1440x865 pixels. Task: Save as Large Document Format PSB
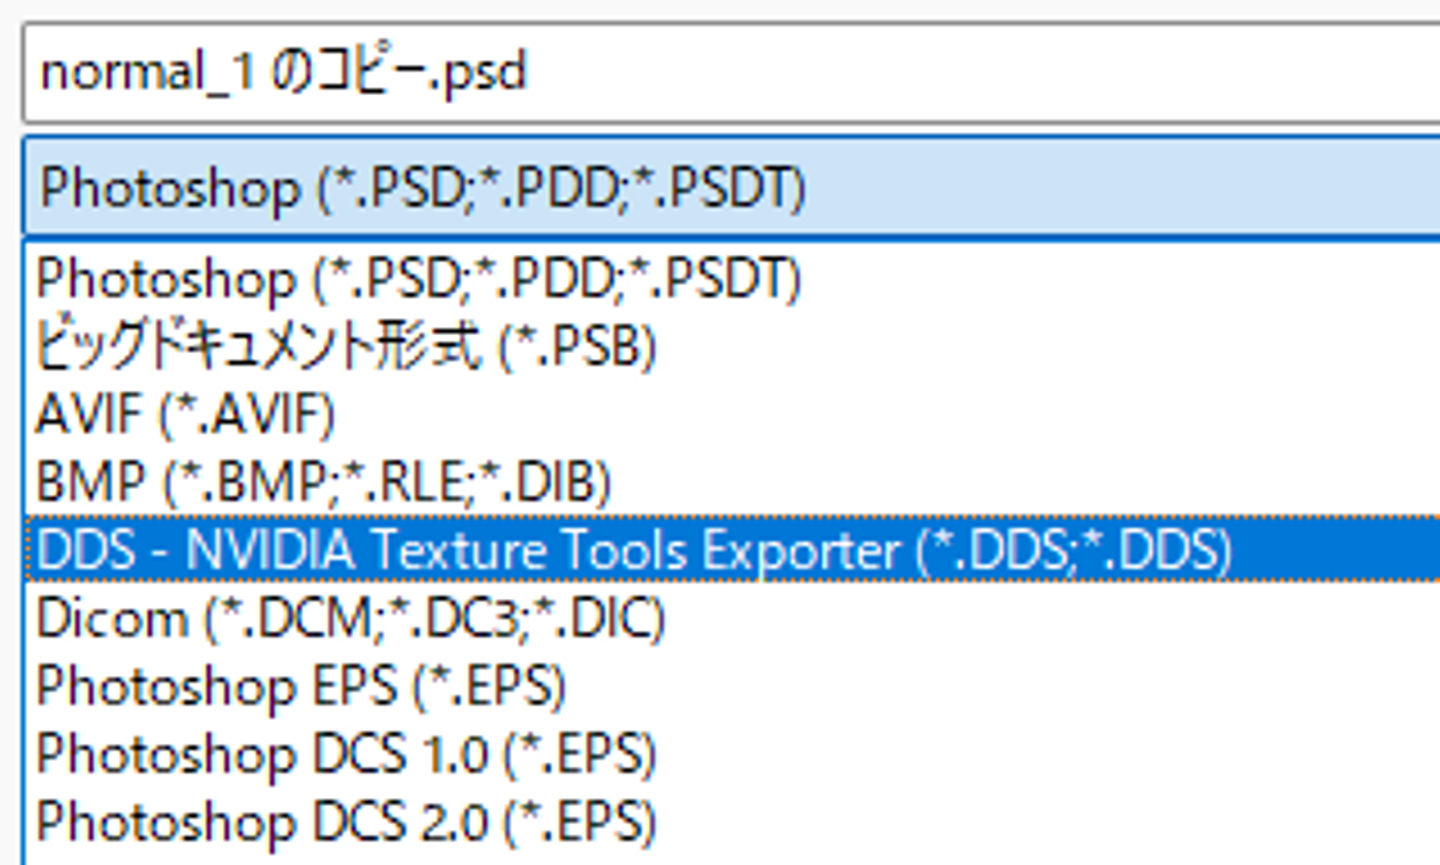pos(346,347)
